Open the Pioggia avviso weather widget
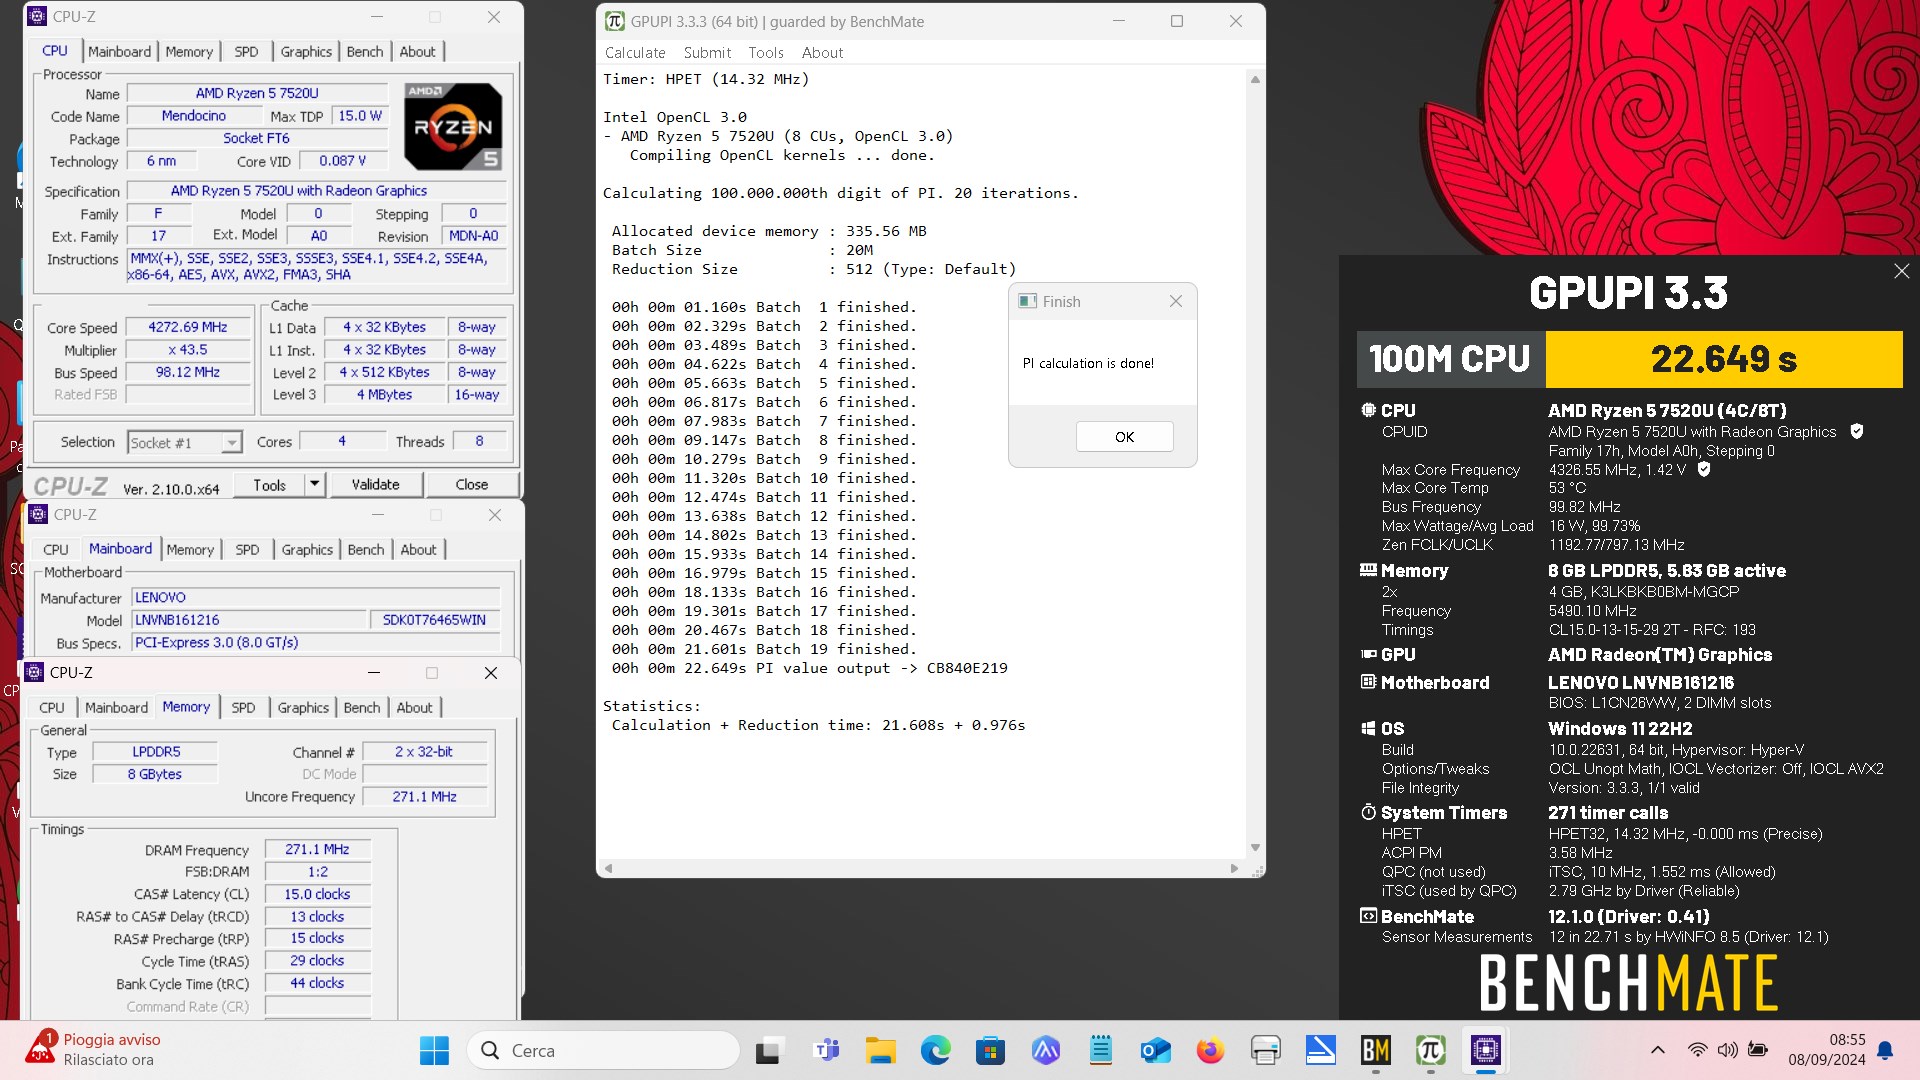This screenshot has width=1920, height=1080. click(x=94, y=1050)
